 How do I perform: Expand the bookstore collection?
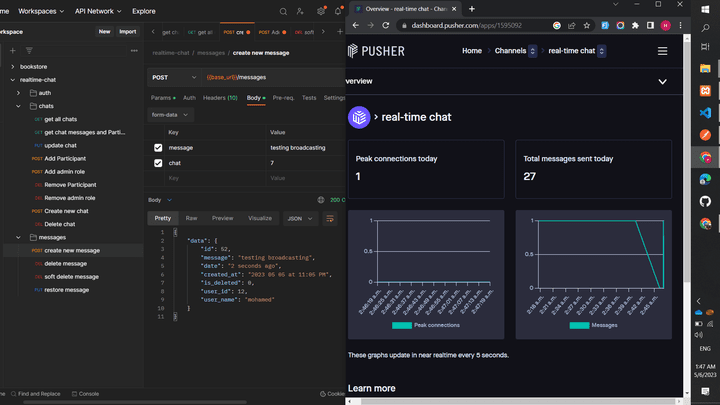pos(13,67)
